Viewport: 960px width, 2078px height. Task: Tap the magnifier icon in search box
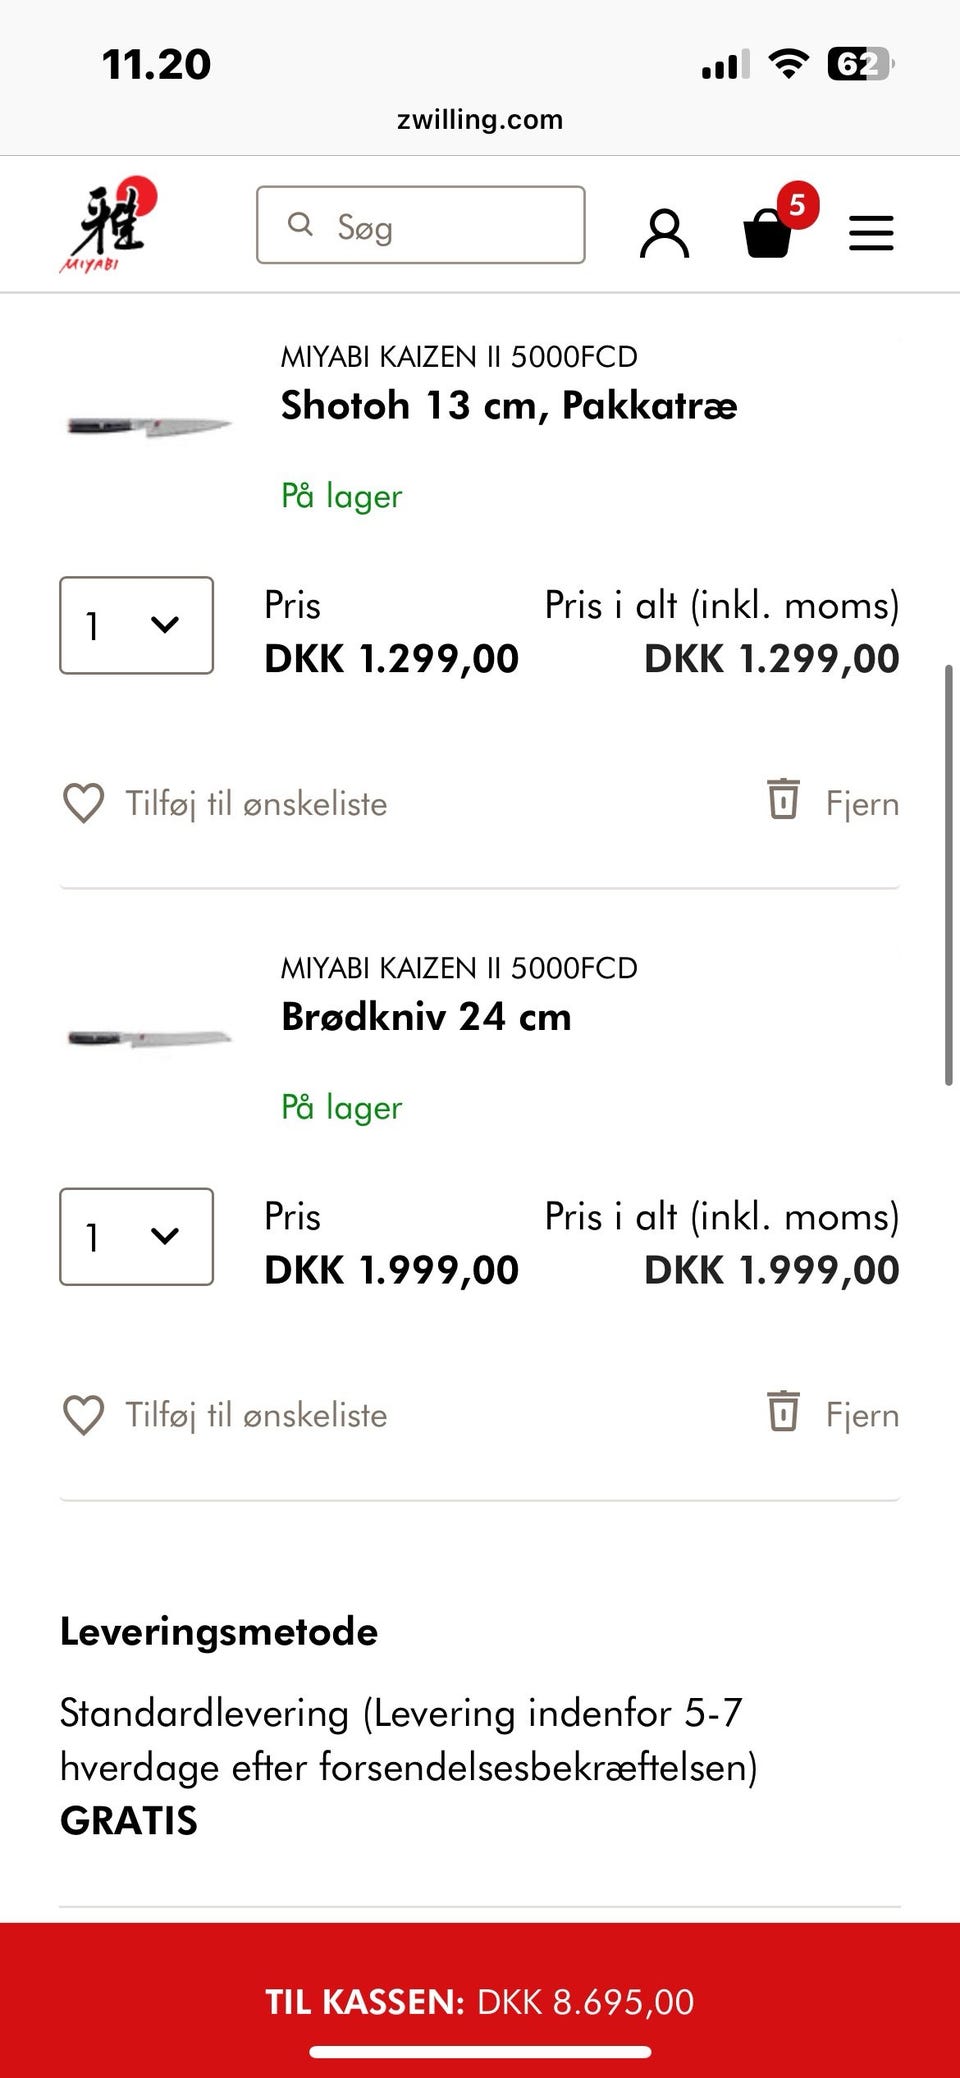pyautogui.click(x=300, y=224)
